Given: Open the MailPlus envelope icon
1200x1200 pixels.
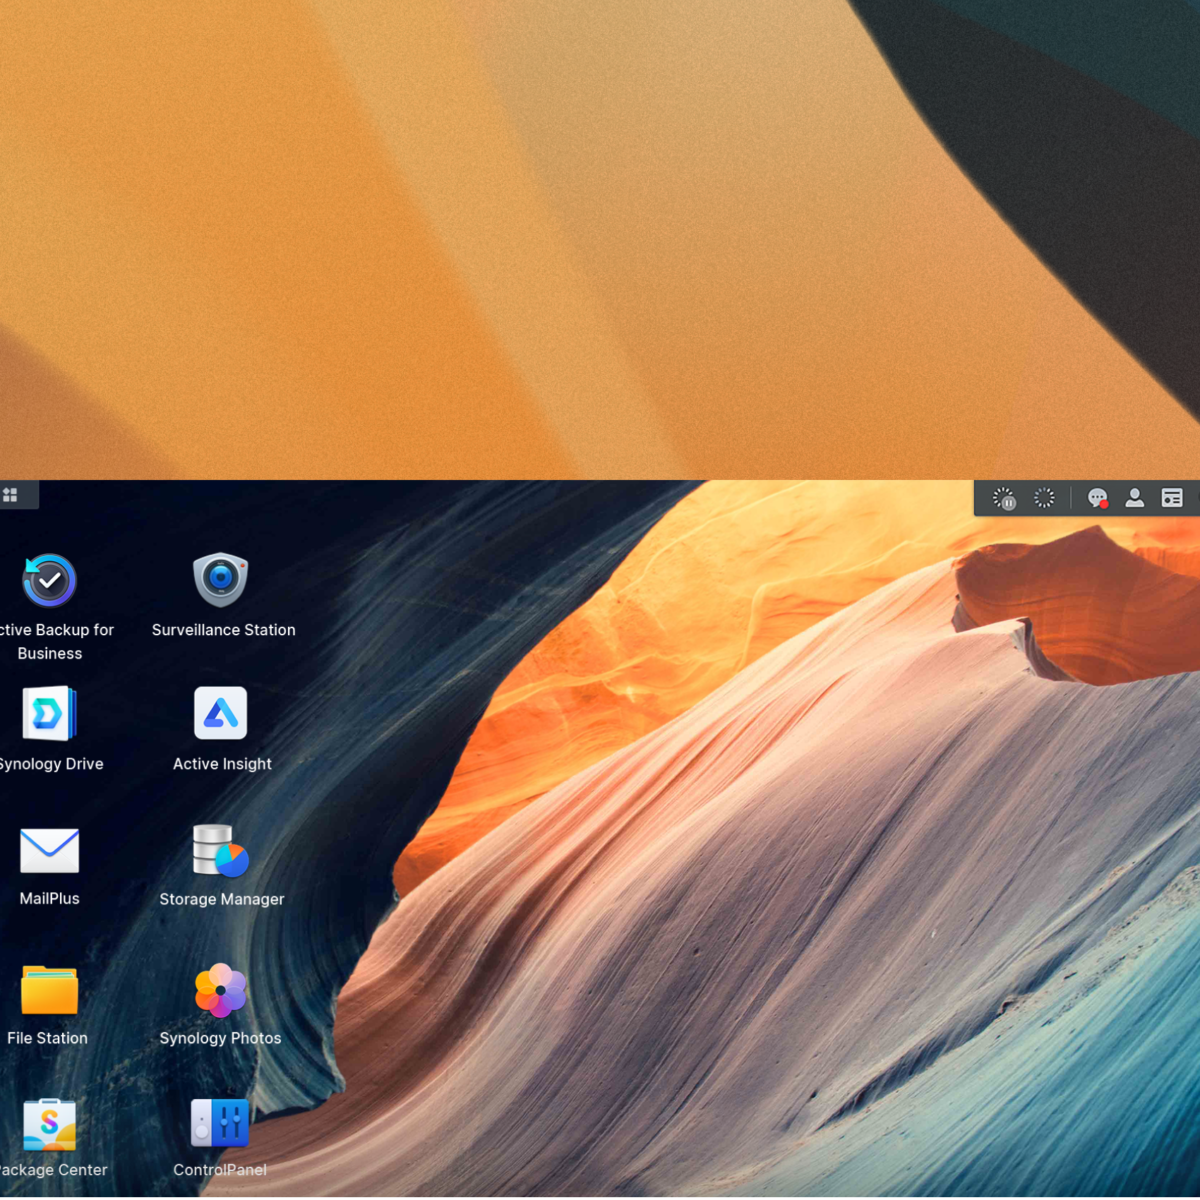Looking at the screenshot, I should point(49,851).
